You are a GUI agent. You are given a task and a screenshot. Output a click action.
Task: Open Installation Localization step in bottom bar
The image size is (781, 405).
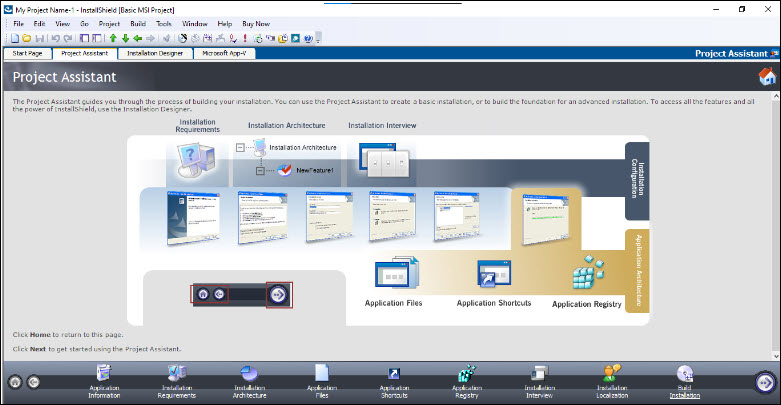click(612, 382)
